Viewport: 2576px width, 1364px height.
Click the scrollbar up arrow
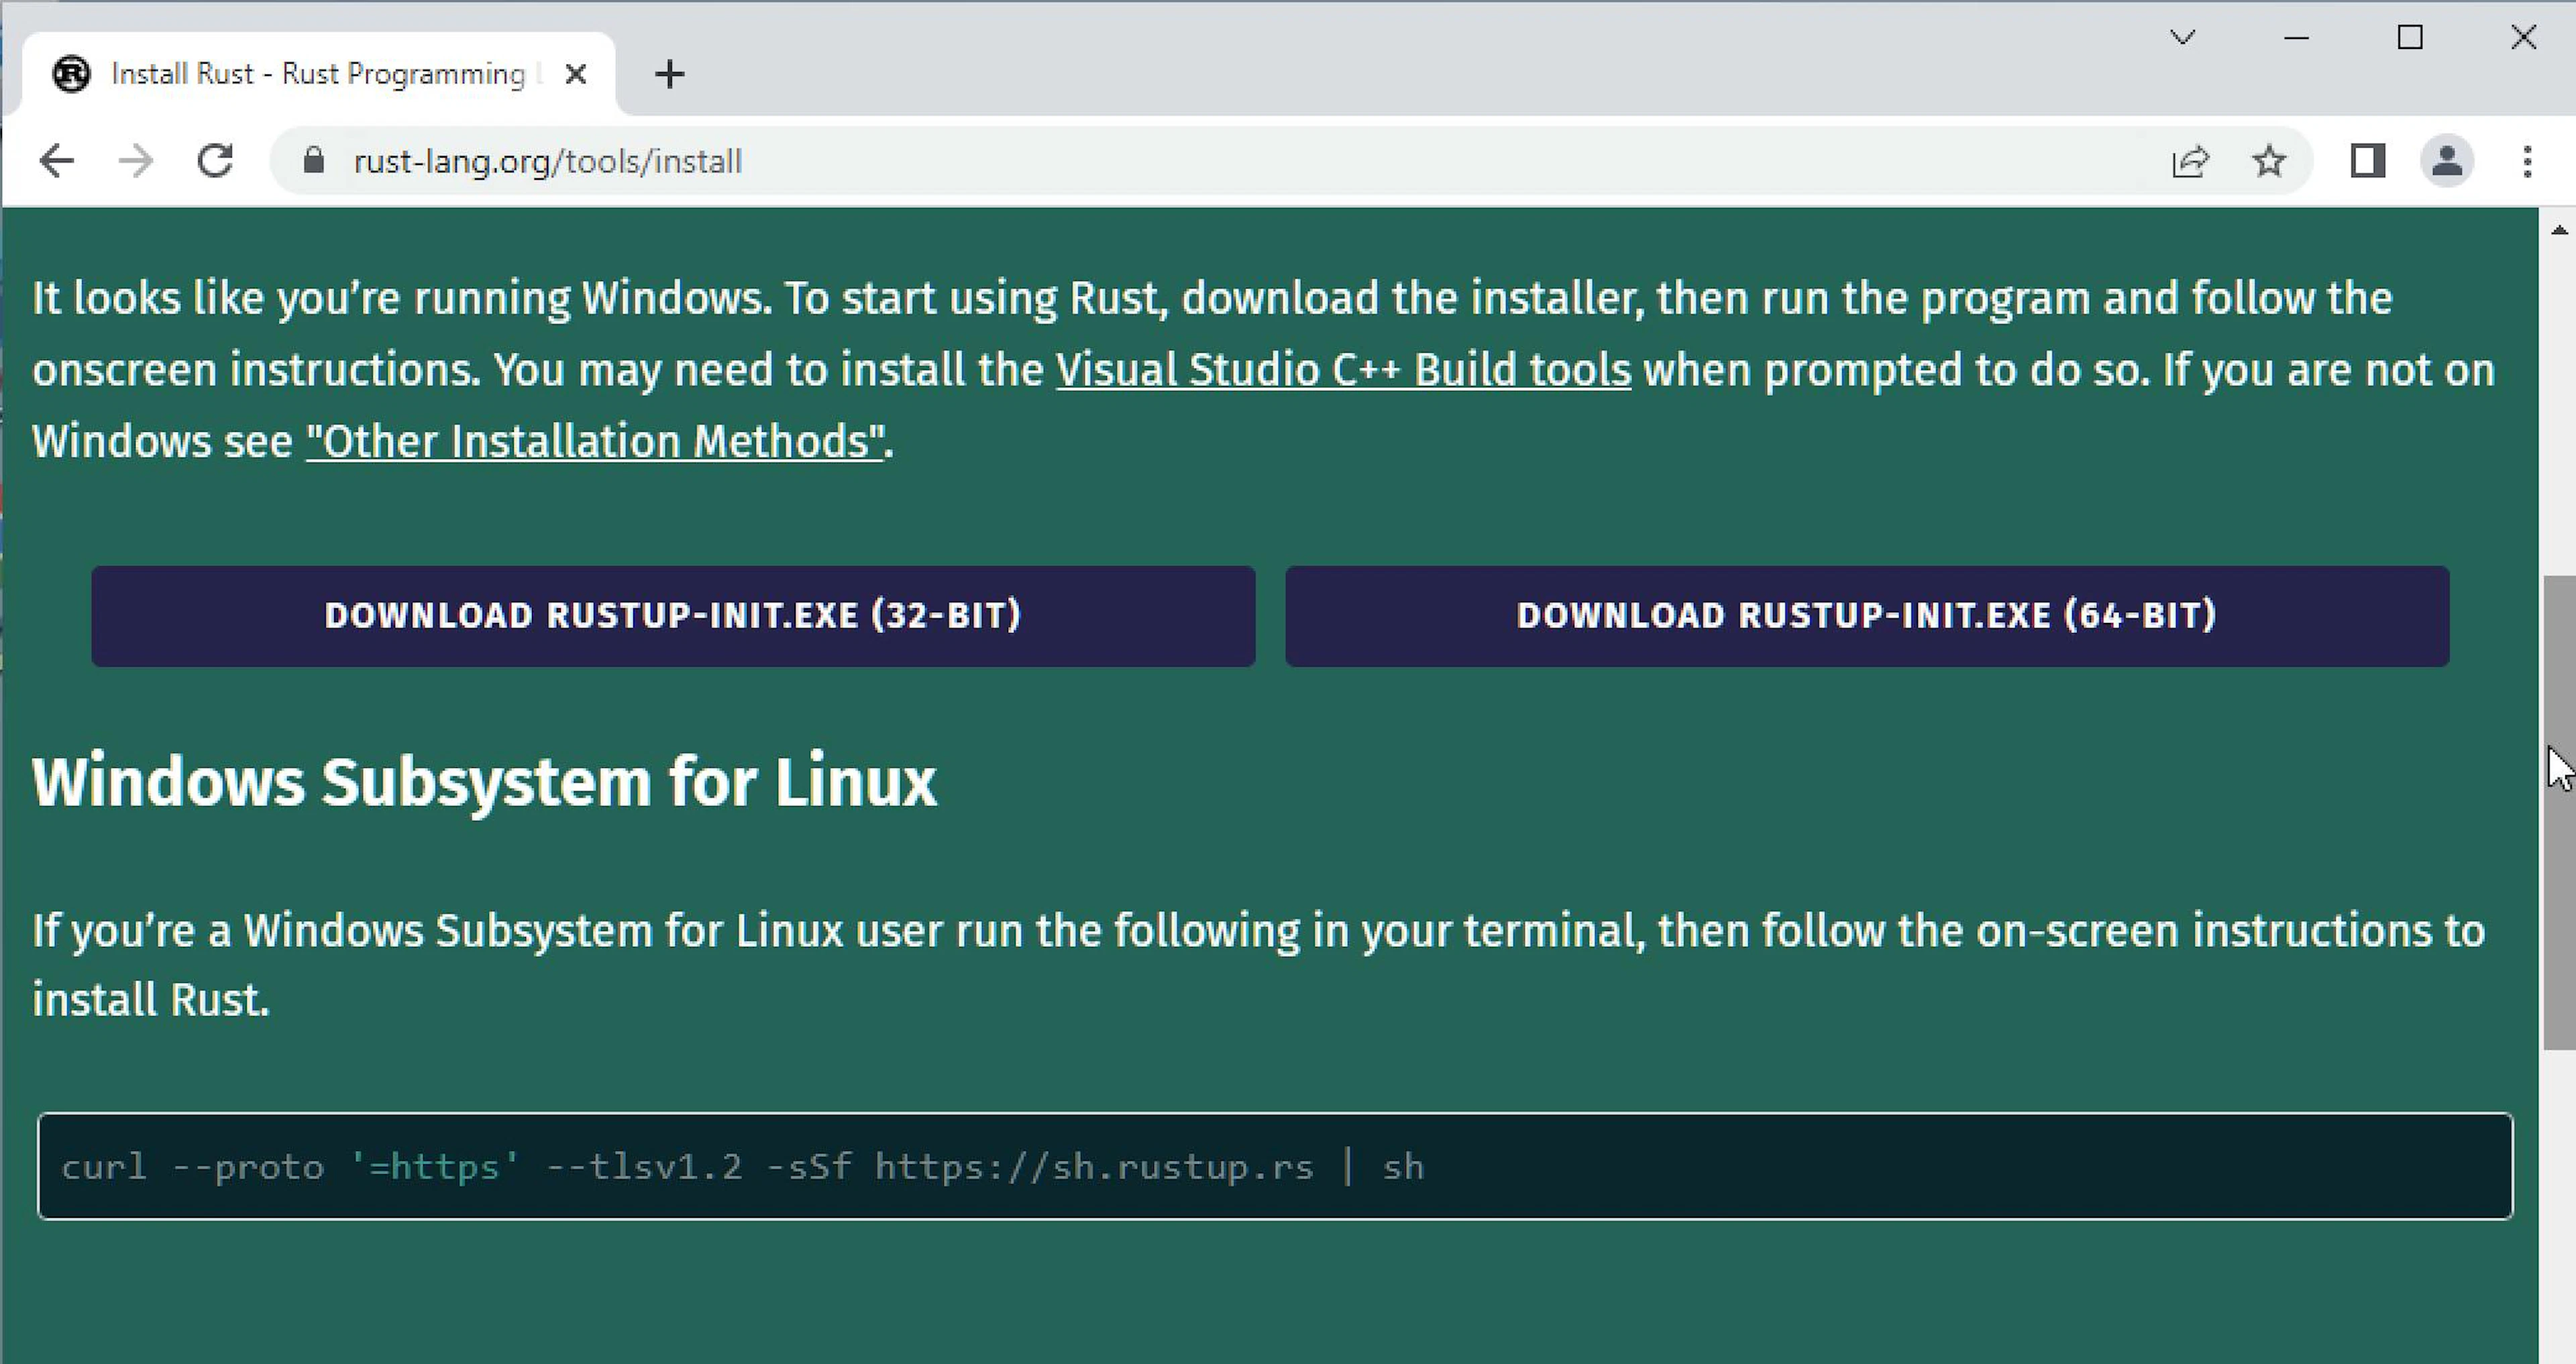click(x=2559, y=230)
